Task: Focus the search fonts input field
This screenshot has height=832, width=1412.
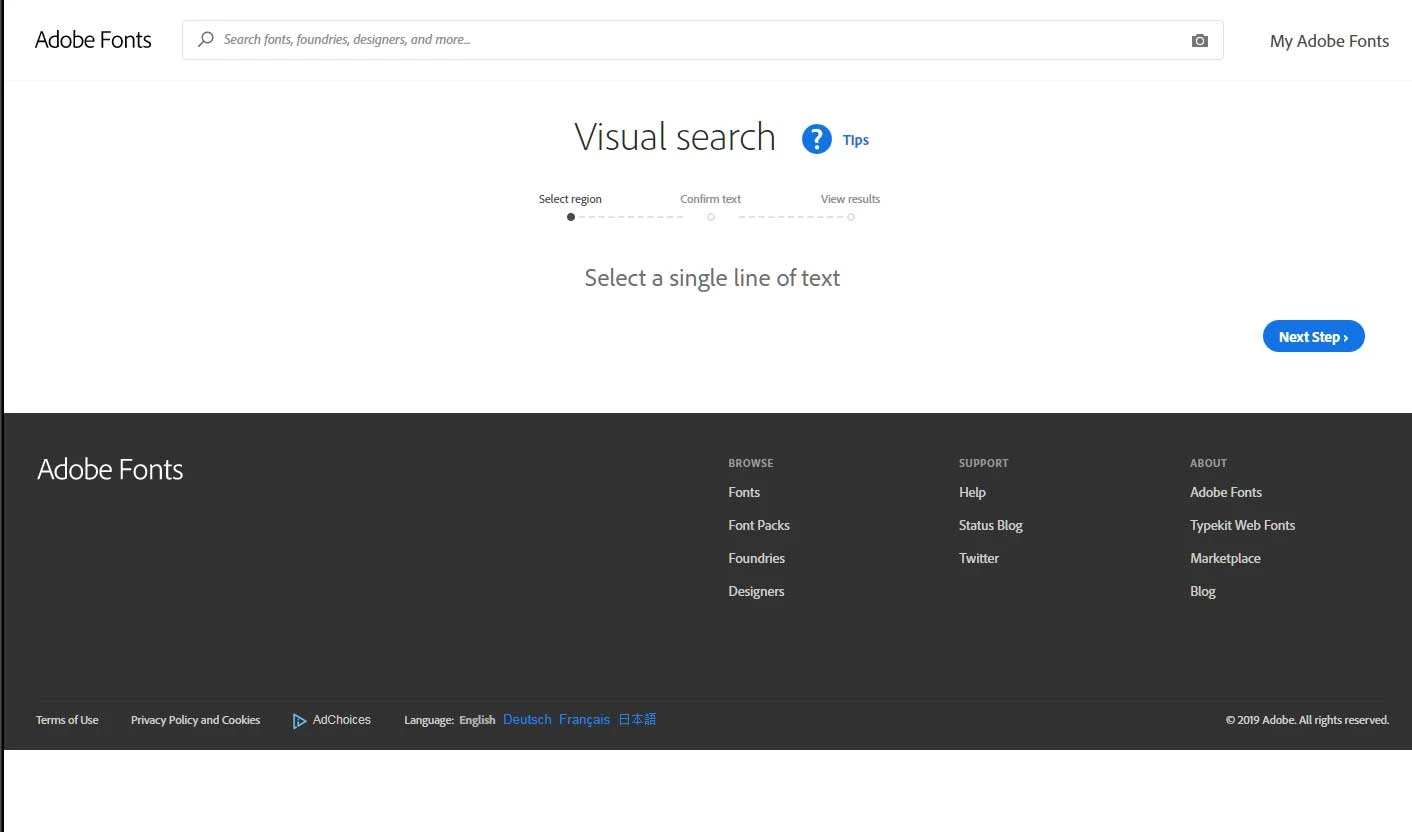Action: click(x=703, y=40)
